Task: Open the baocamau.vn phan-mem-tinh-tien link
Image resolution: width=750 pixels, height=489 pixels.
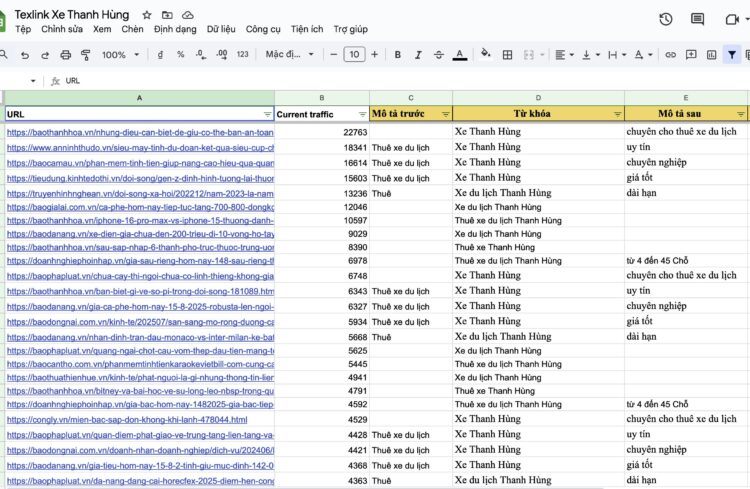Action: [140, 163]
